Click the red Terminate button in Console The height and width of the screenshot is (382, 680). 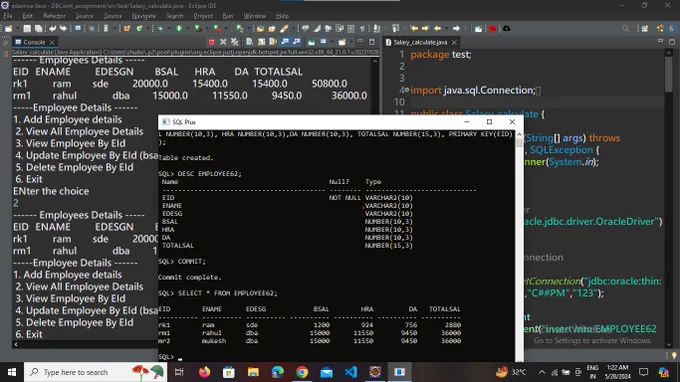pos(211,42)
